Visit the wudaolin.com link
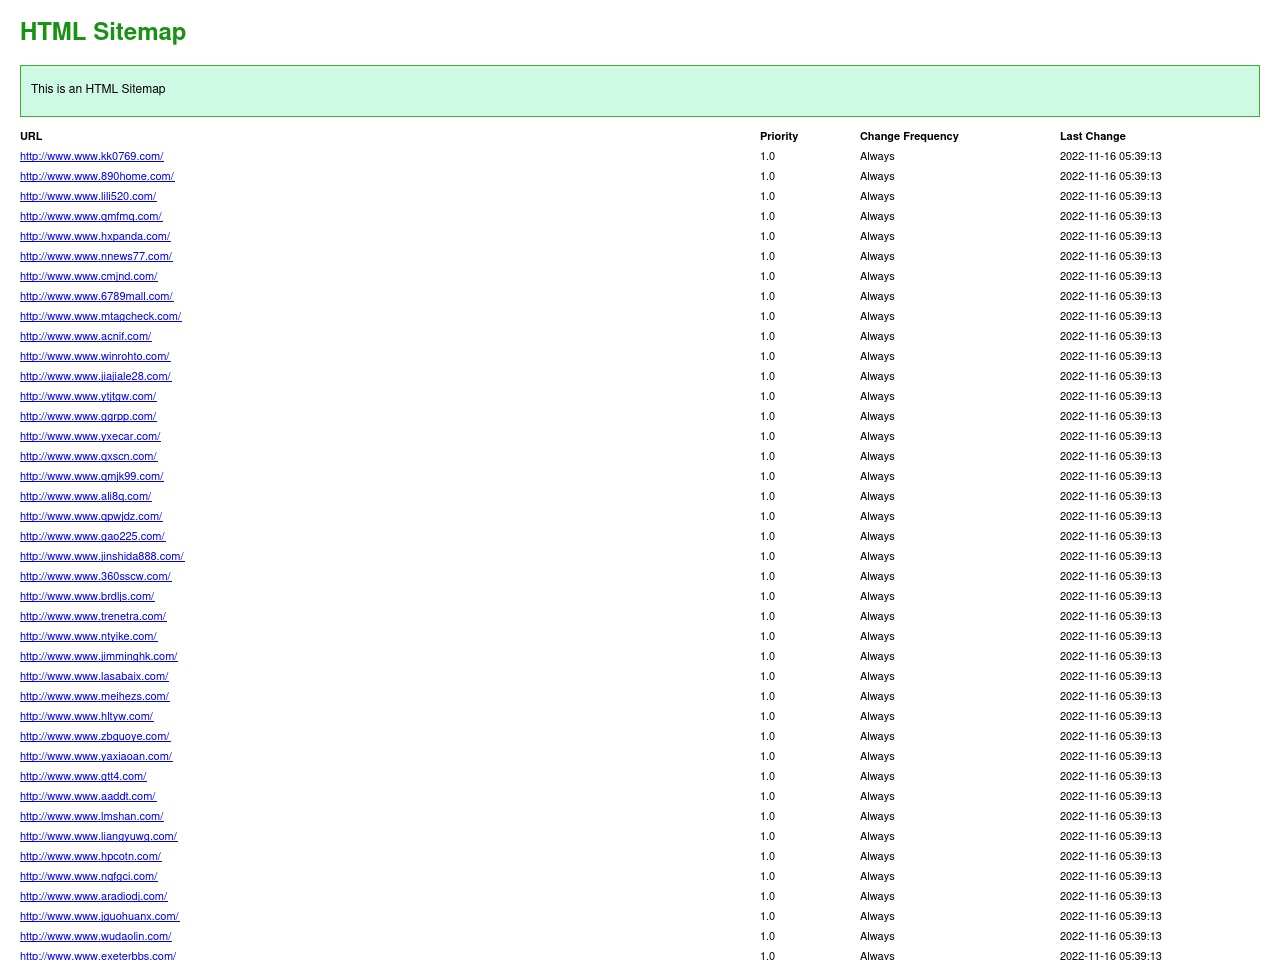The width and height of the screenshot is (1280, 960). [96, 936]
